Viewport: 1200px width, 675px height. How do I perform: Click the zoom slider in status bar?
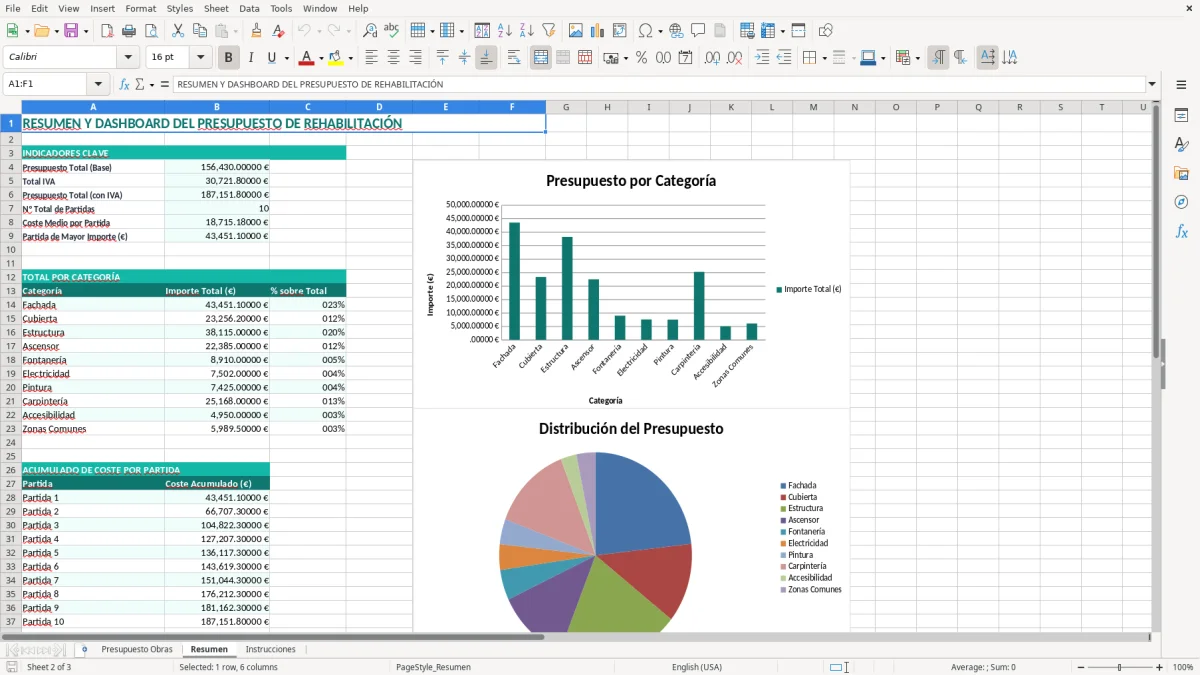tap(1120, 667)
